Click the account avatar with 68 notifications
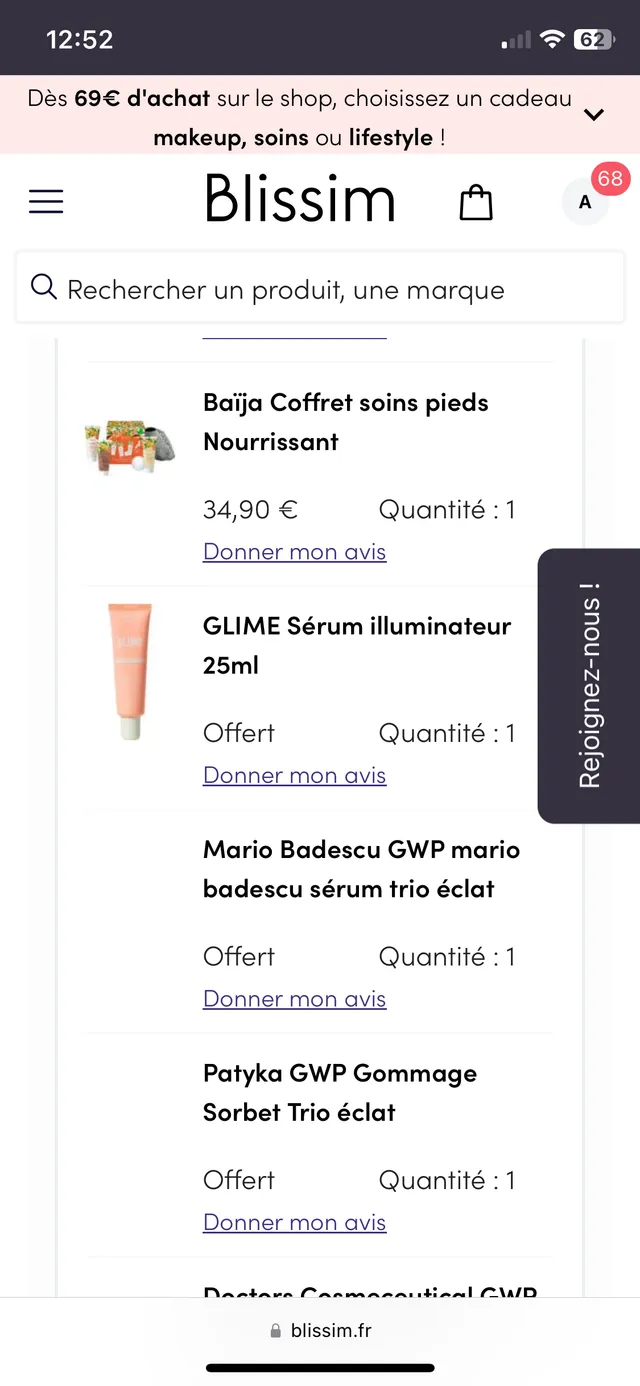 pyautogui.click(x=585, y=201)
